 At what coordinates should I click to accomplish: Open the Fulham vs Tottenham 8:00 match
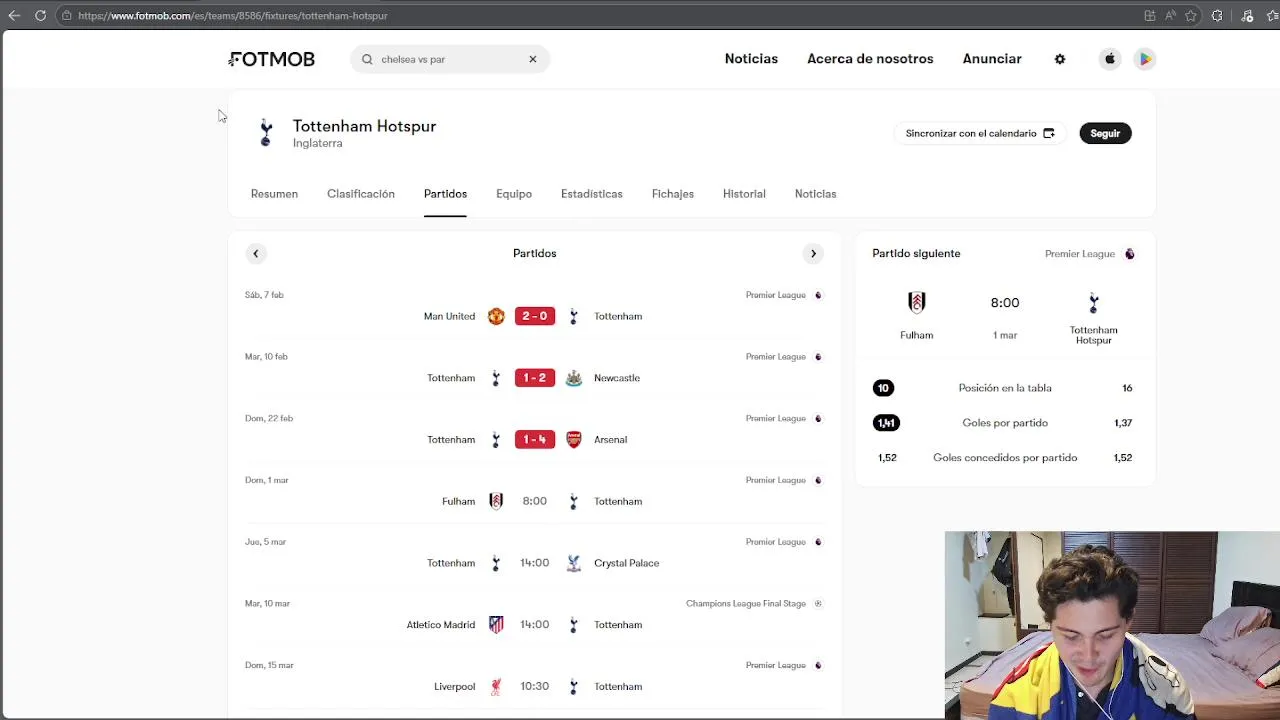(x=534, y=501)
